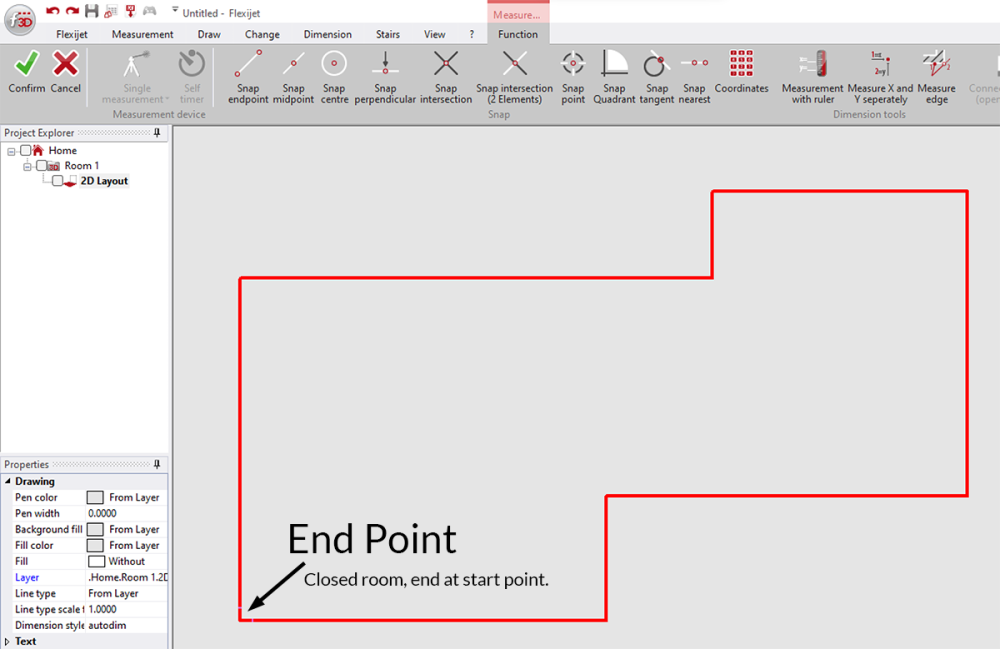This screenshot has width=1000, height=649.
Task: Select the Measurement with ruler tool
Action: pyautogui.click(x=813, y=75)
